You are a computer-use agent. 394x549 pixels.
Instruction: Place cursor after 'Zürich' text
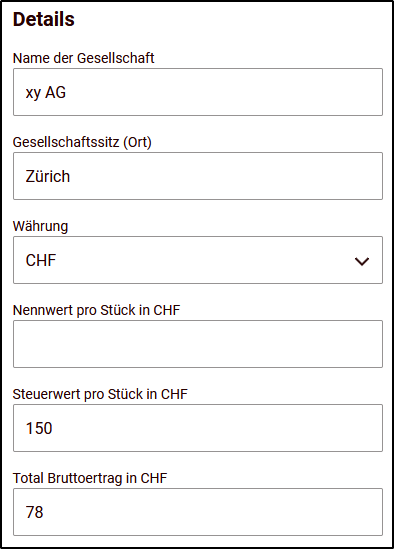pyautogui.click(x=71, y=176)
